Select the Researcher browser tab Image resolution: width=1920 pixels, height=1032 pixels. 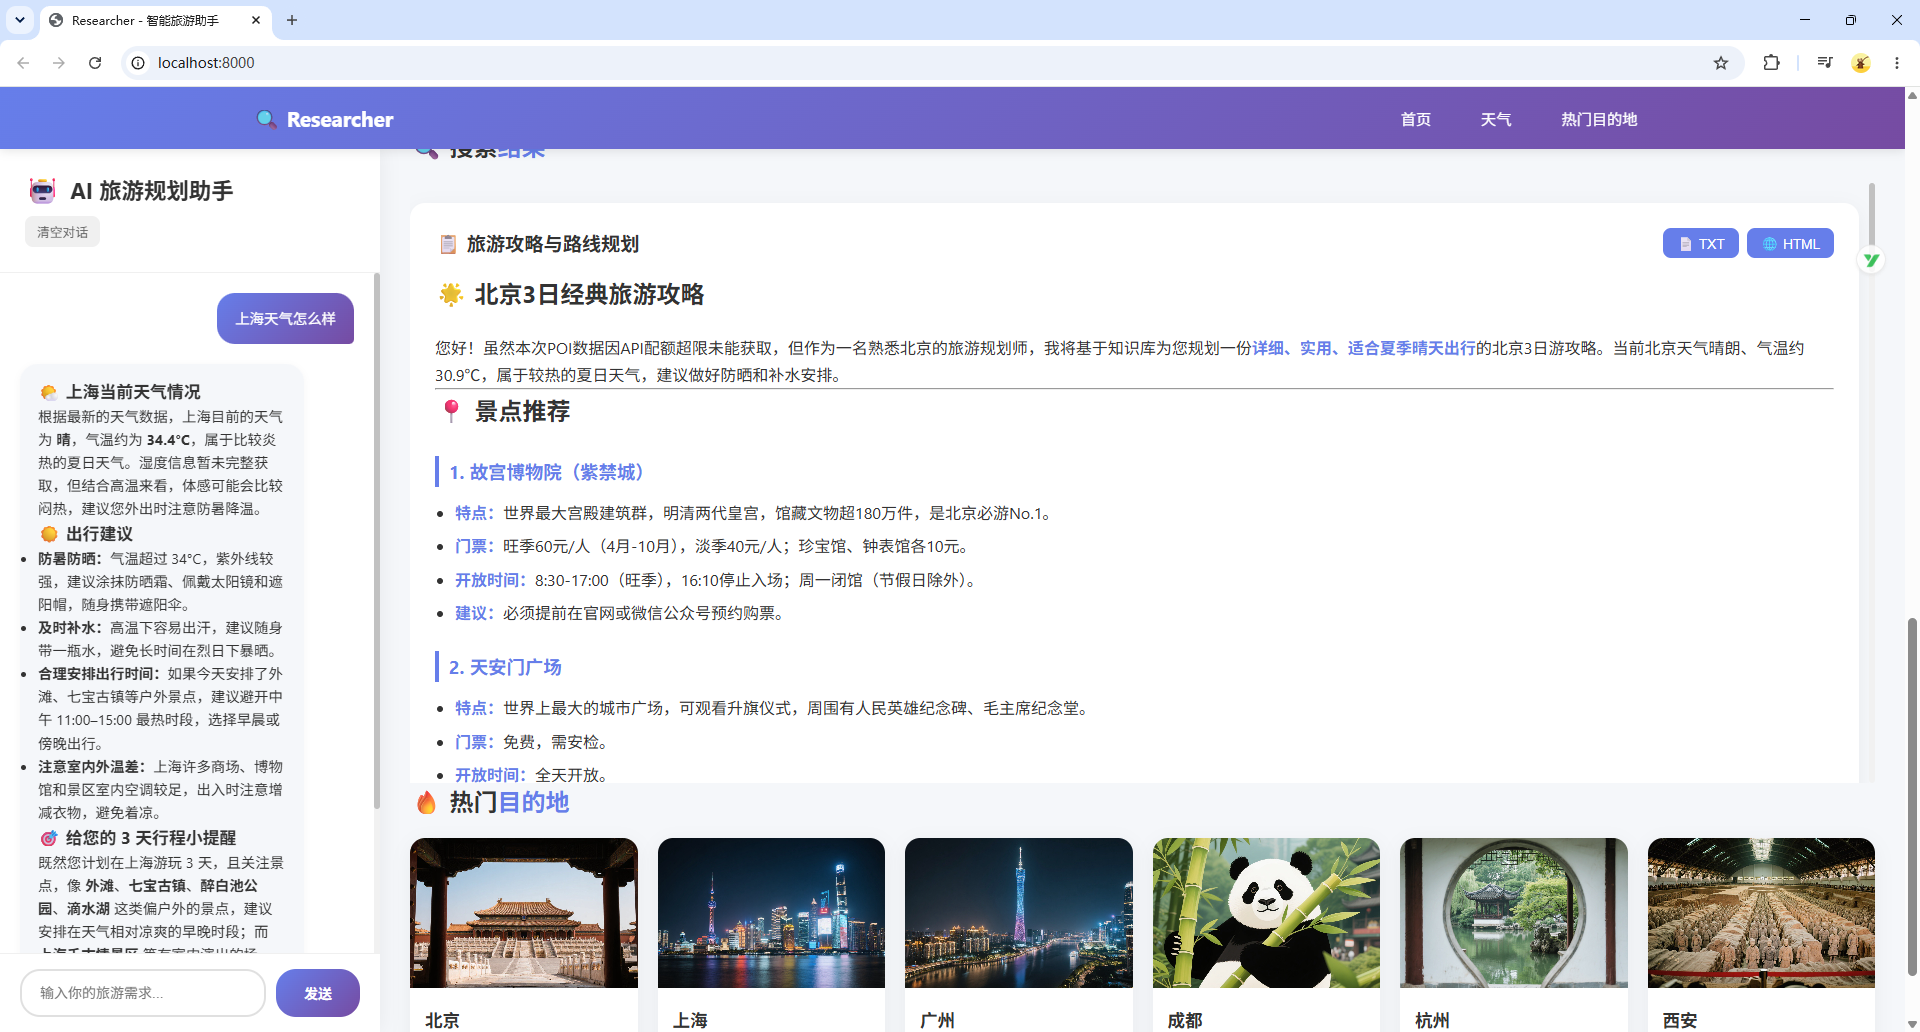[155, 20]
